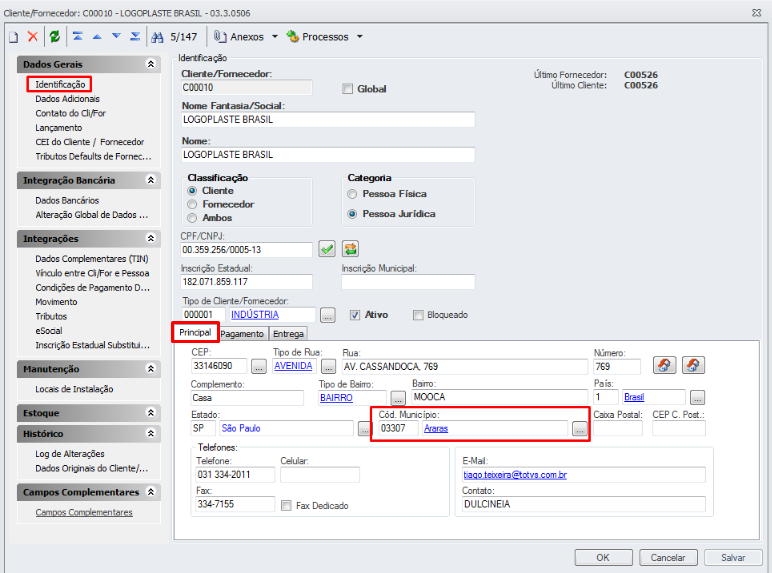Image resolution: width=772 pixels, height=573 pixels.
Task: Select the Ambos radio button
Action: [192, 218]
